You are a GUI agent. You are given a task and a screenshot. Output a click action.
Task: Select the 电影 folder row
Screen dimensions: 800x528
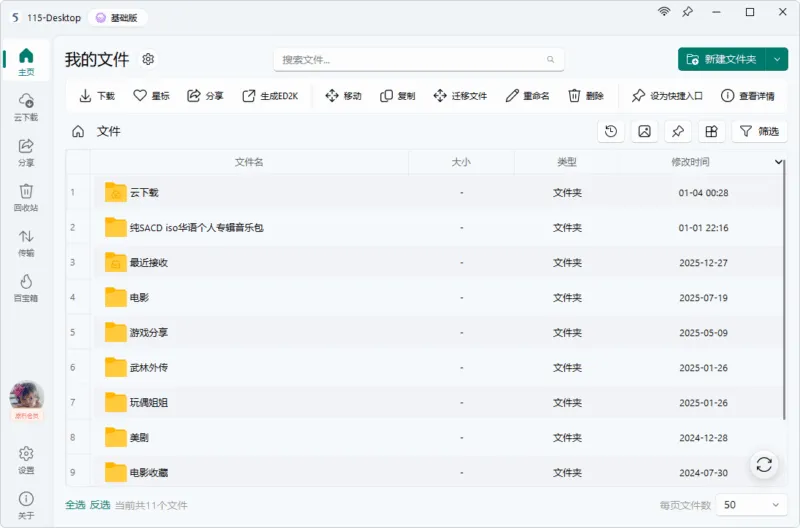[425, 297]
